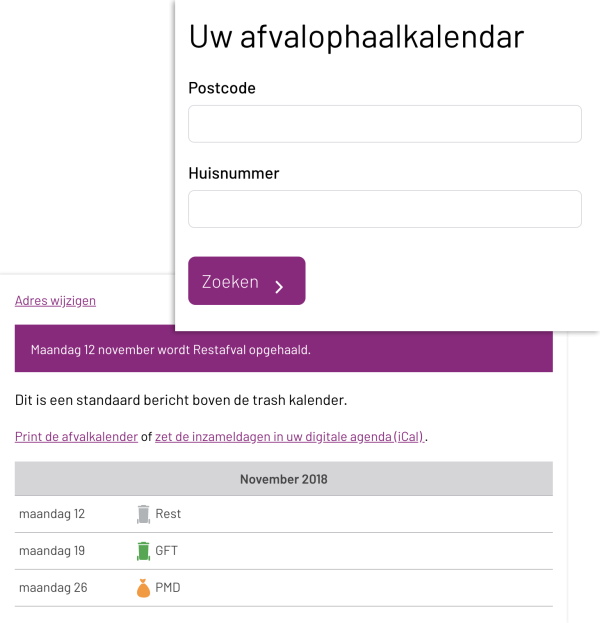Click the Print de afvalkalender link

tap(76, 437)
